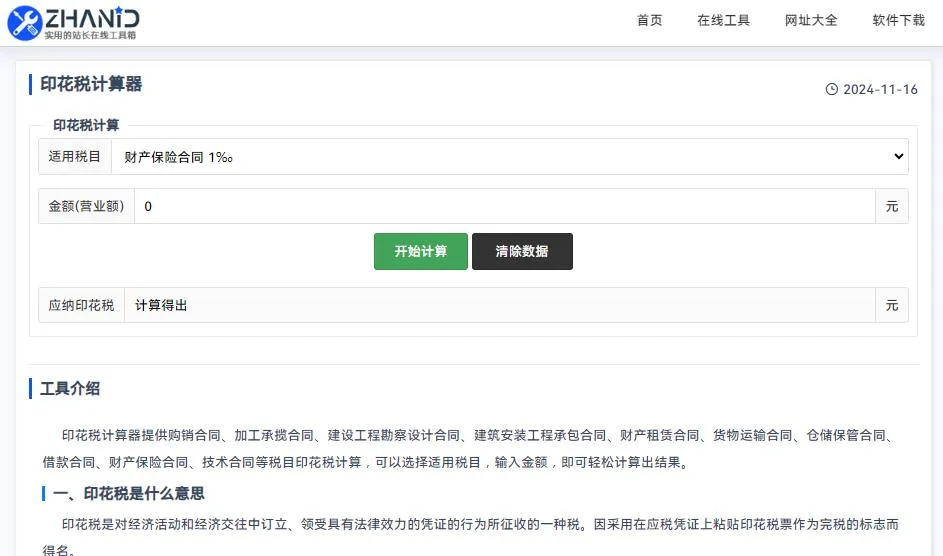Image resolution: width=943 pixels, height=556 pixels.
Task: Click the 一、印花税是什么意思 subheading
Action: click(x=129, y=493)
